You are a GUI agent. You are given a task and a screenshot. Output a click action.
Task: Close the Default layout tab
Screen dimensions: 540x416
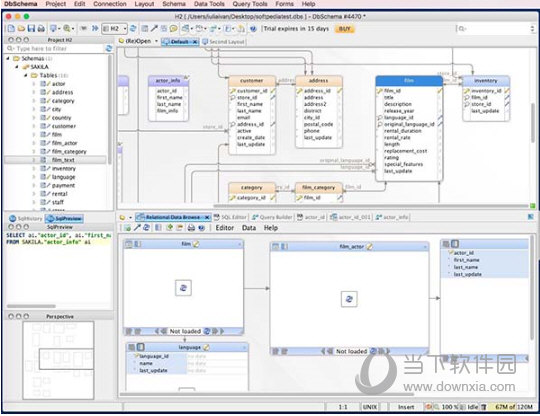pyautogui.click(x=195, y=42)
